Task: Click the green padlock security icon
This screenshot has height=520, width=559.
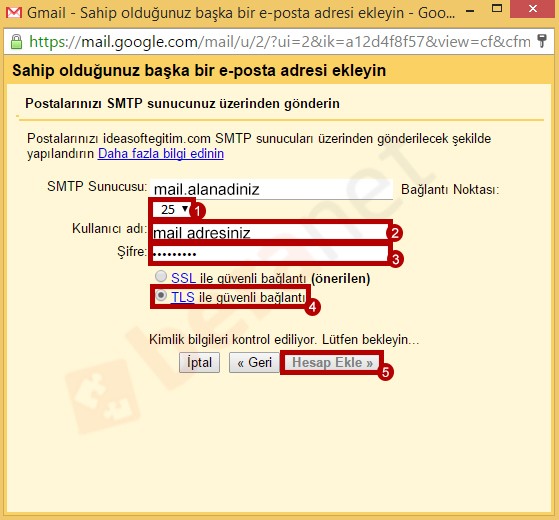Action: pyautogui.click(x=16, y=42)
